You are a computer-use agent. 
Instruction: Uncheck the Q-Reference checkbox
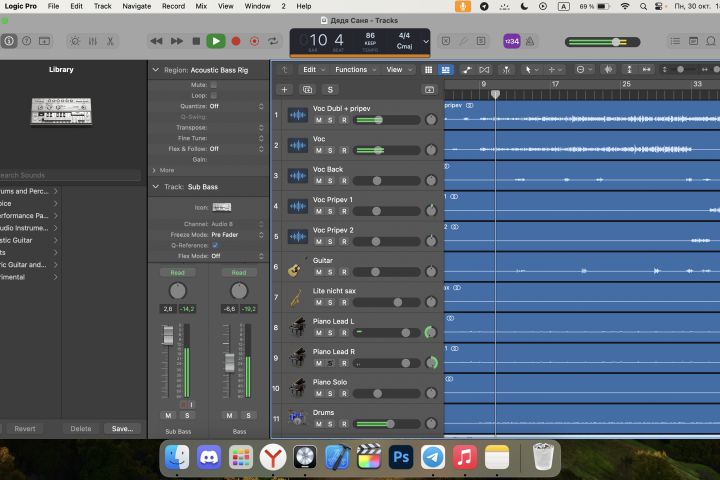coord(215,245)
